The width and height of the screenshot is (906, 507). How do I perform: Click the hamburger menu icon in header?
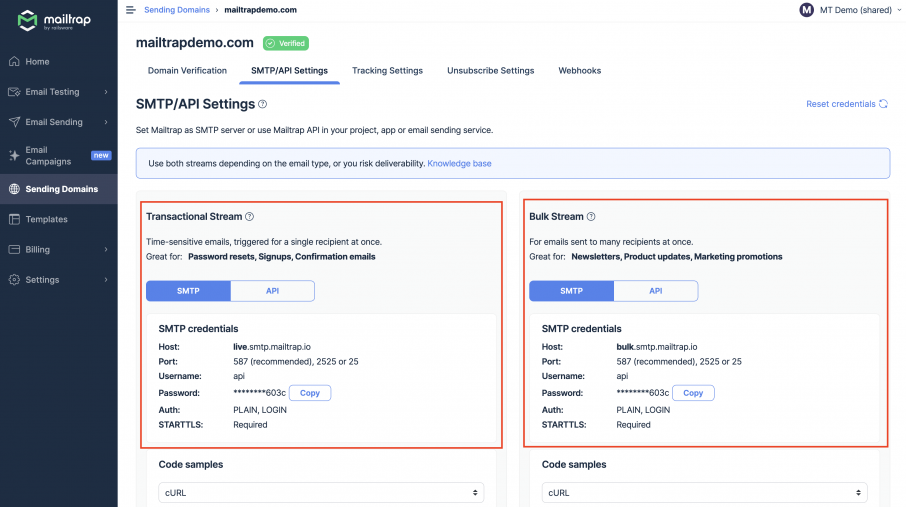coord(131,10)
